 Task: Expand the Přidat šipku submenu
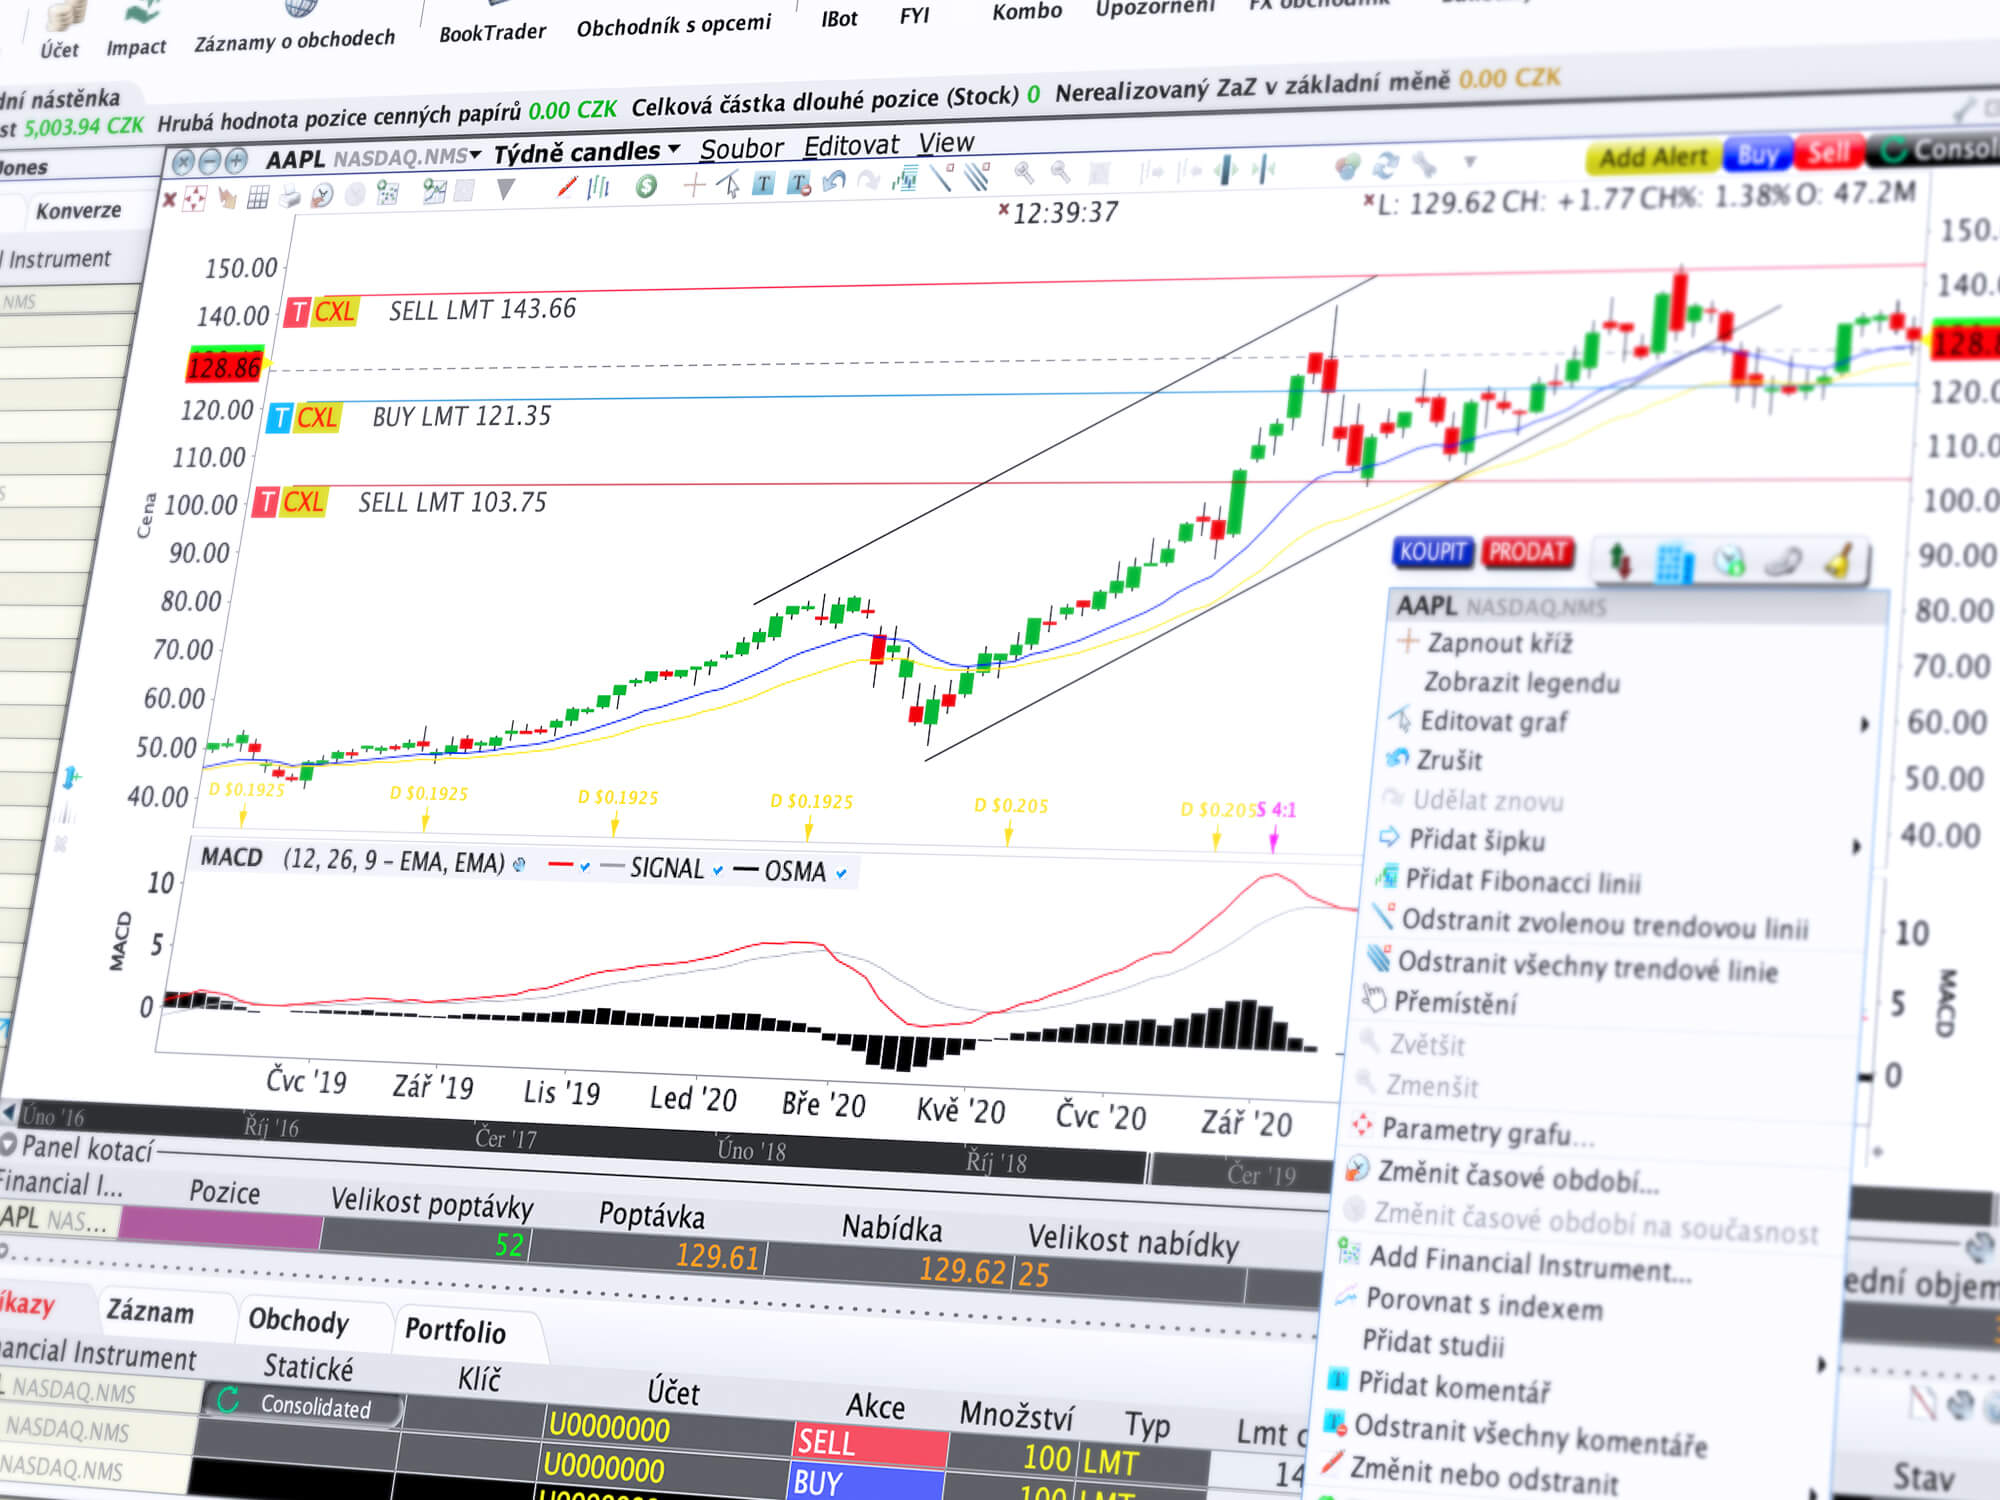pos(1856,847)
